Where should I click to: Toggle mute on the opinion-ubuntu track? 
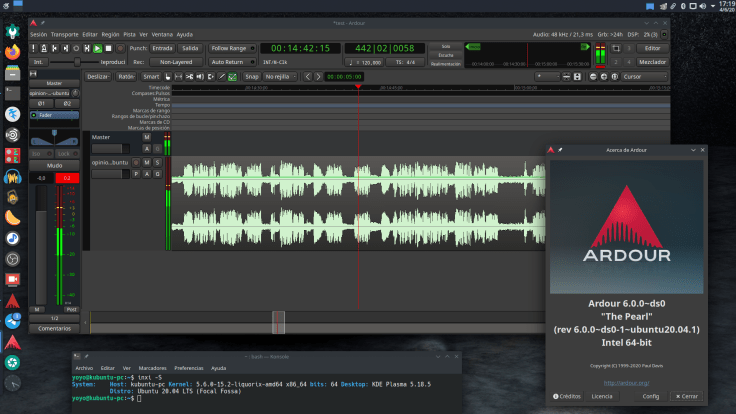[x=146, y=161]
